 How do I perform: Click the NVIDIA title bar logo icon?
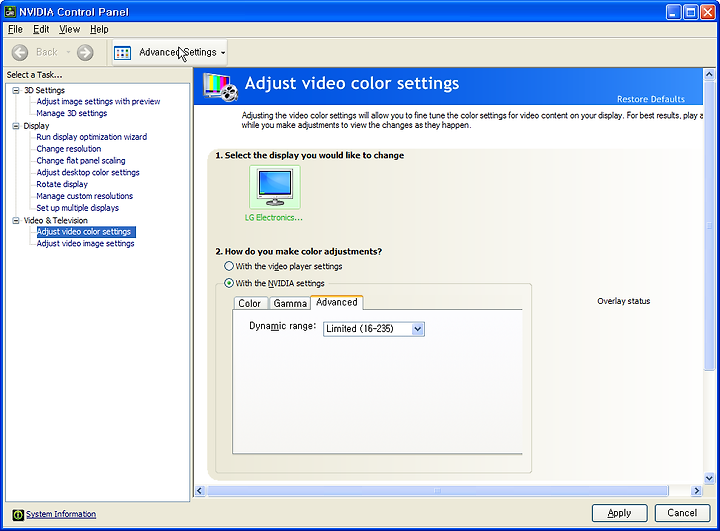pyautogui.click(x=10, y=11)
